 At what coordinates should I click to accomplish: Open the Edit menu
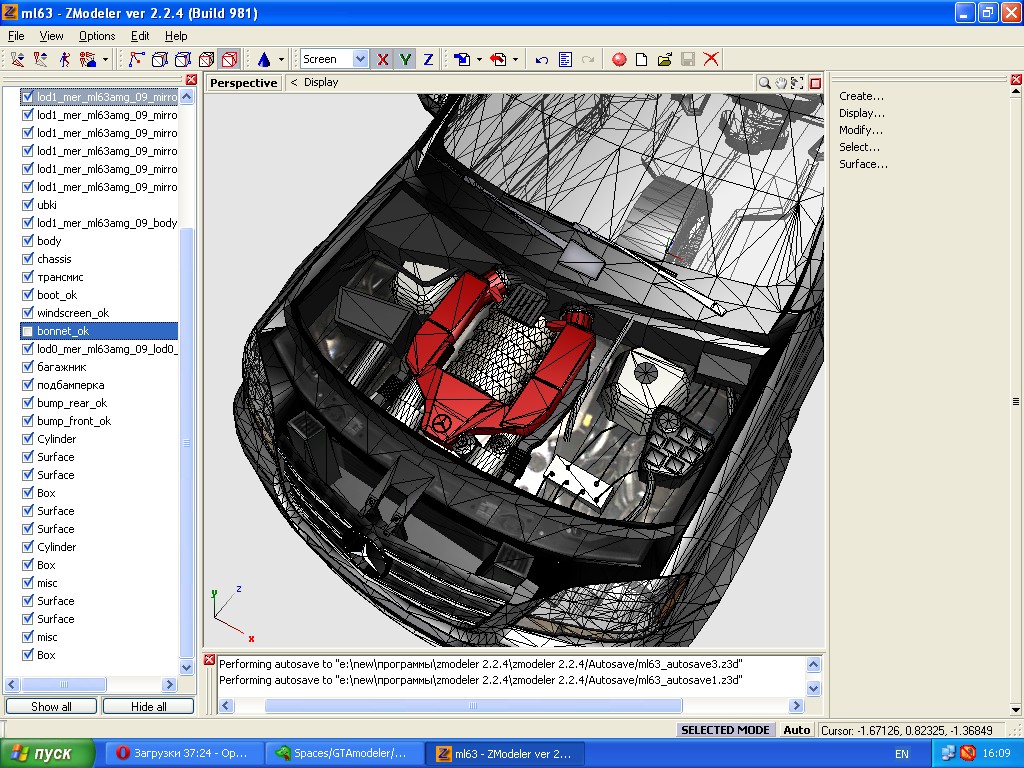click(140, 36)
